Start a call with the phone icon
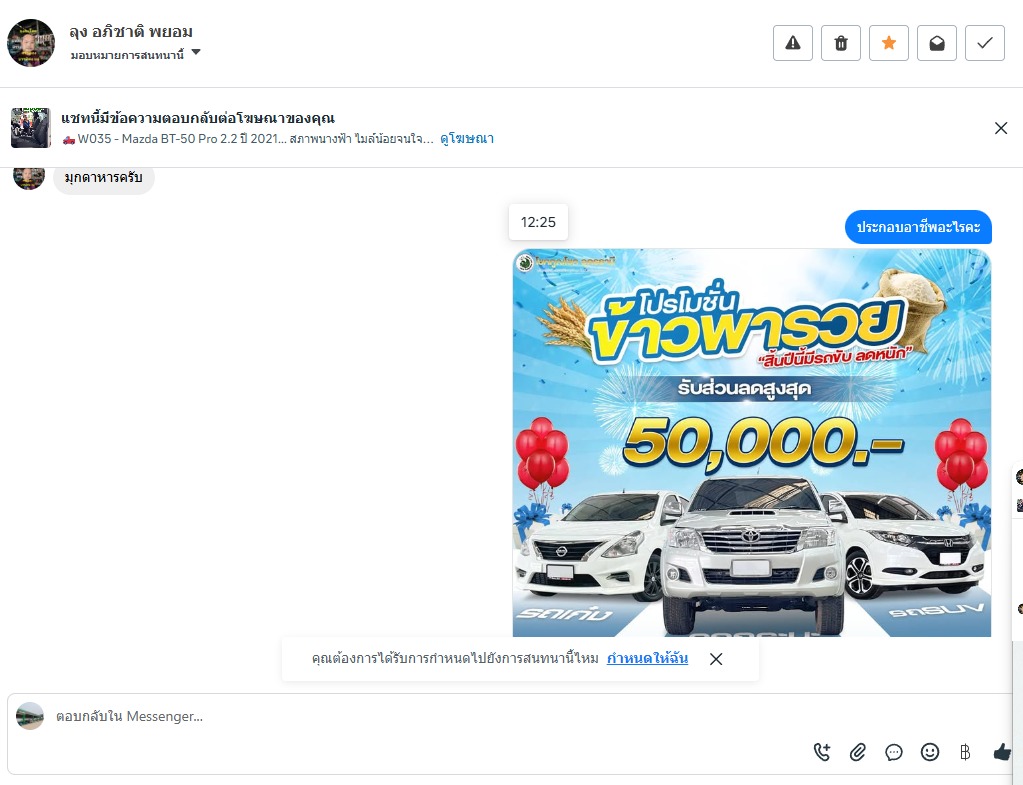Screen dimensions: 1023x785 pyautogui.click(x=822, y=752)
